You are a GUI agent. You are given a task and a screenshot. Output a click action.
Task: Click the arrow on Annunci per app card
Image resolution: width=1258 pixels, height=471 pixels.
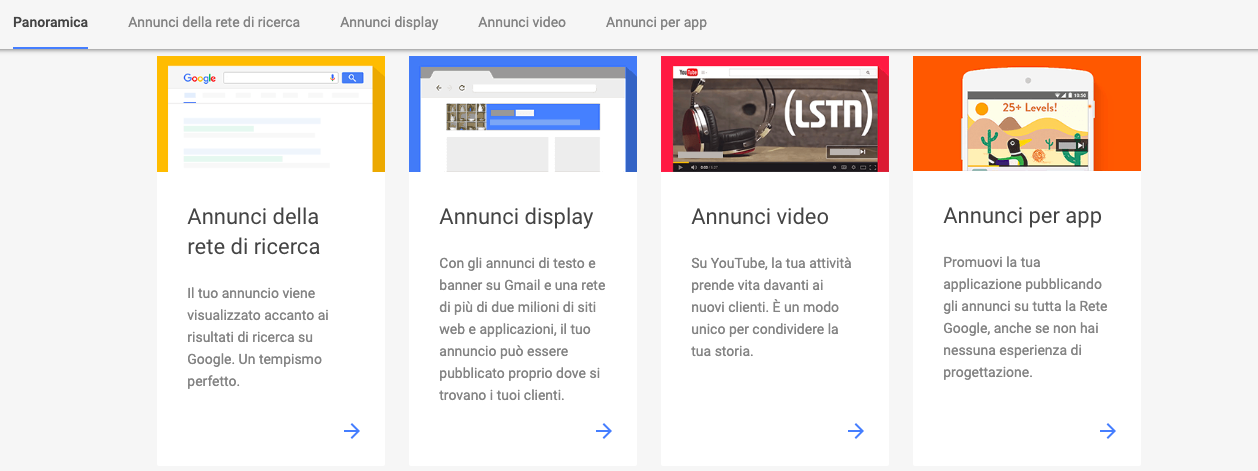click(1108, 431)
